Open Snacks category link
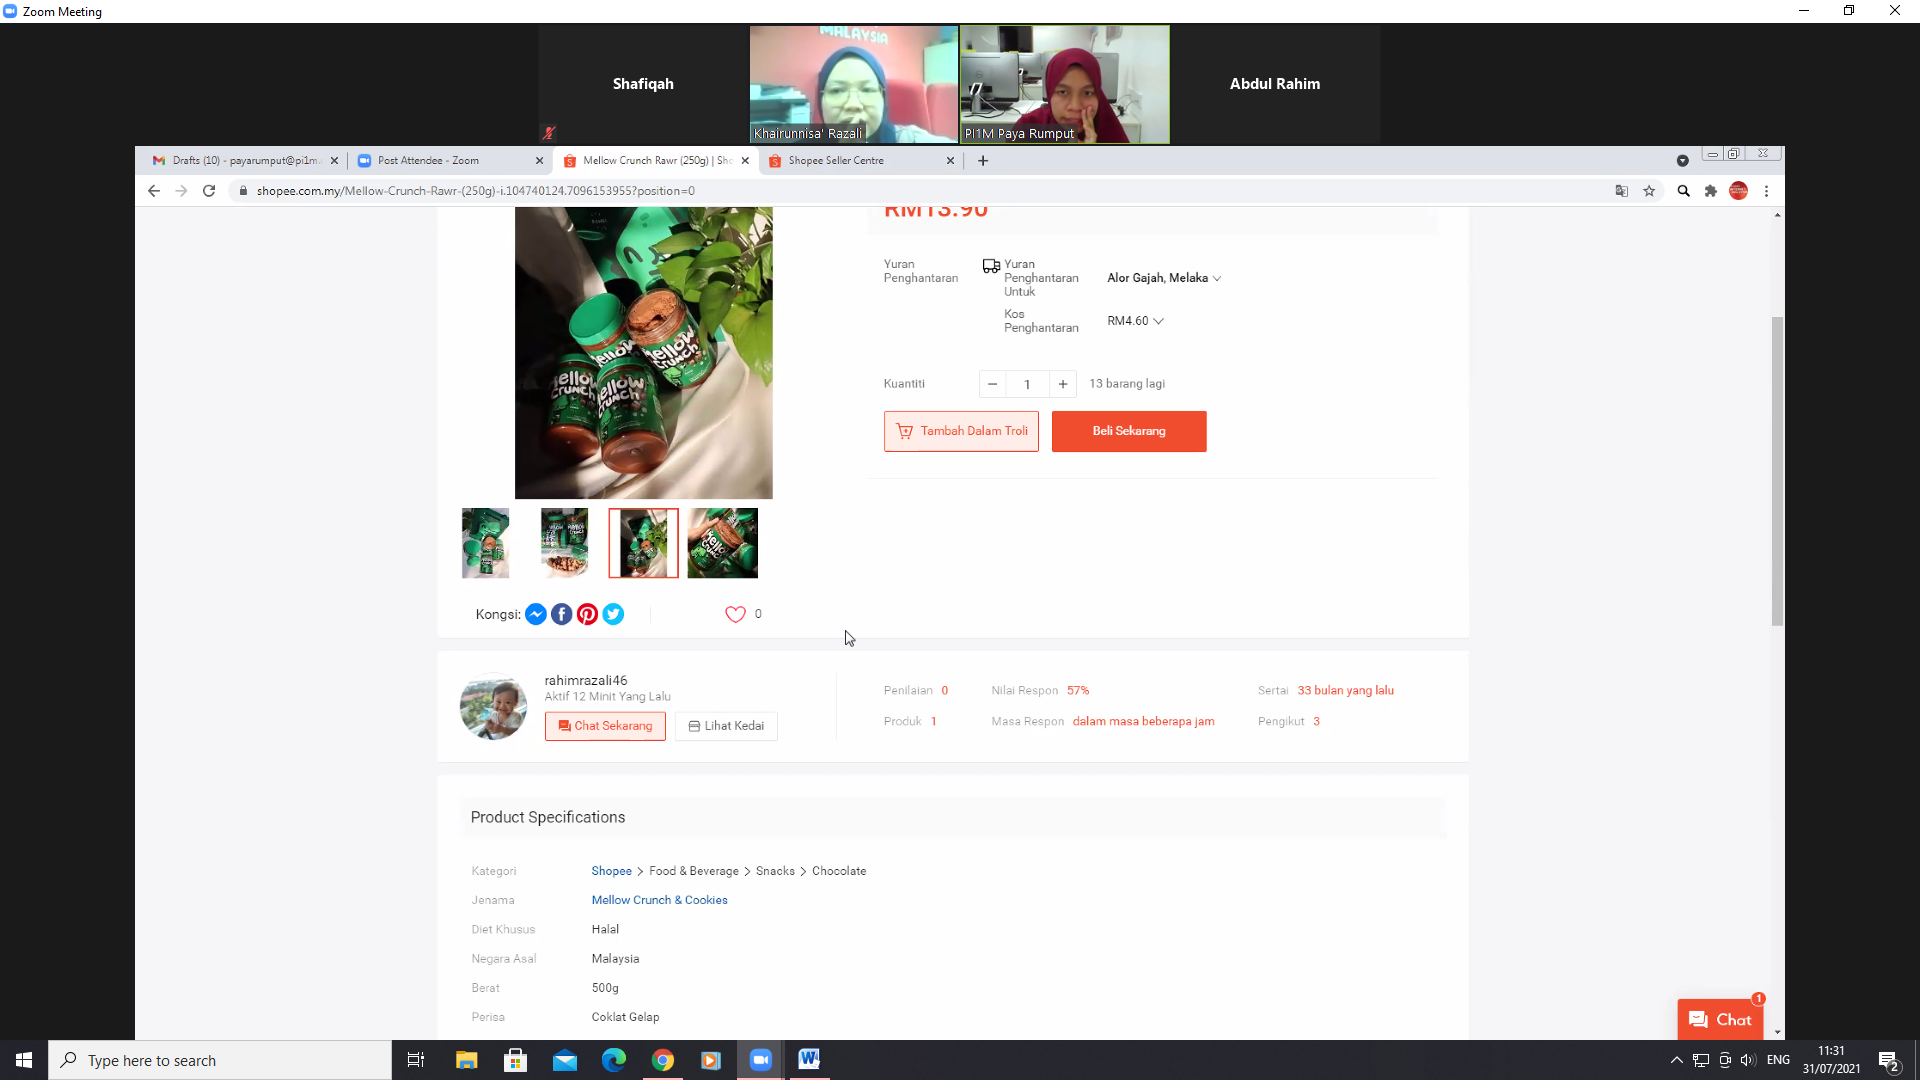 click(x=775, y=871)
